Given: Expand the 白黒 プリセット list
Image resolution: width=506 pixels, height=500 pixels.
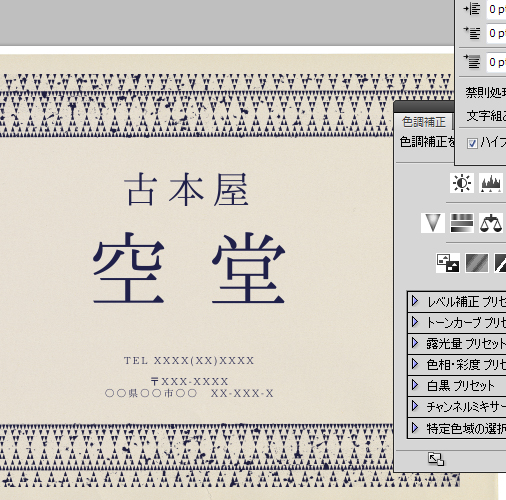Looking at the screenshot, I should click(x=415, y=385).
